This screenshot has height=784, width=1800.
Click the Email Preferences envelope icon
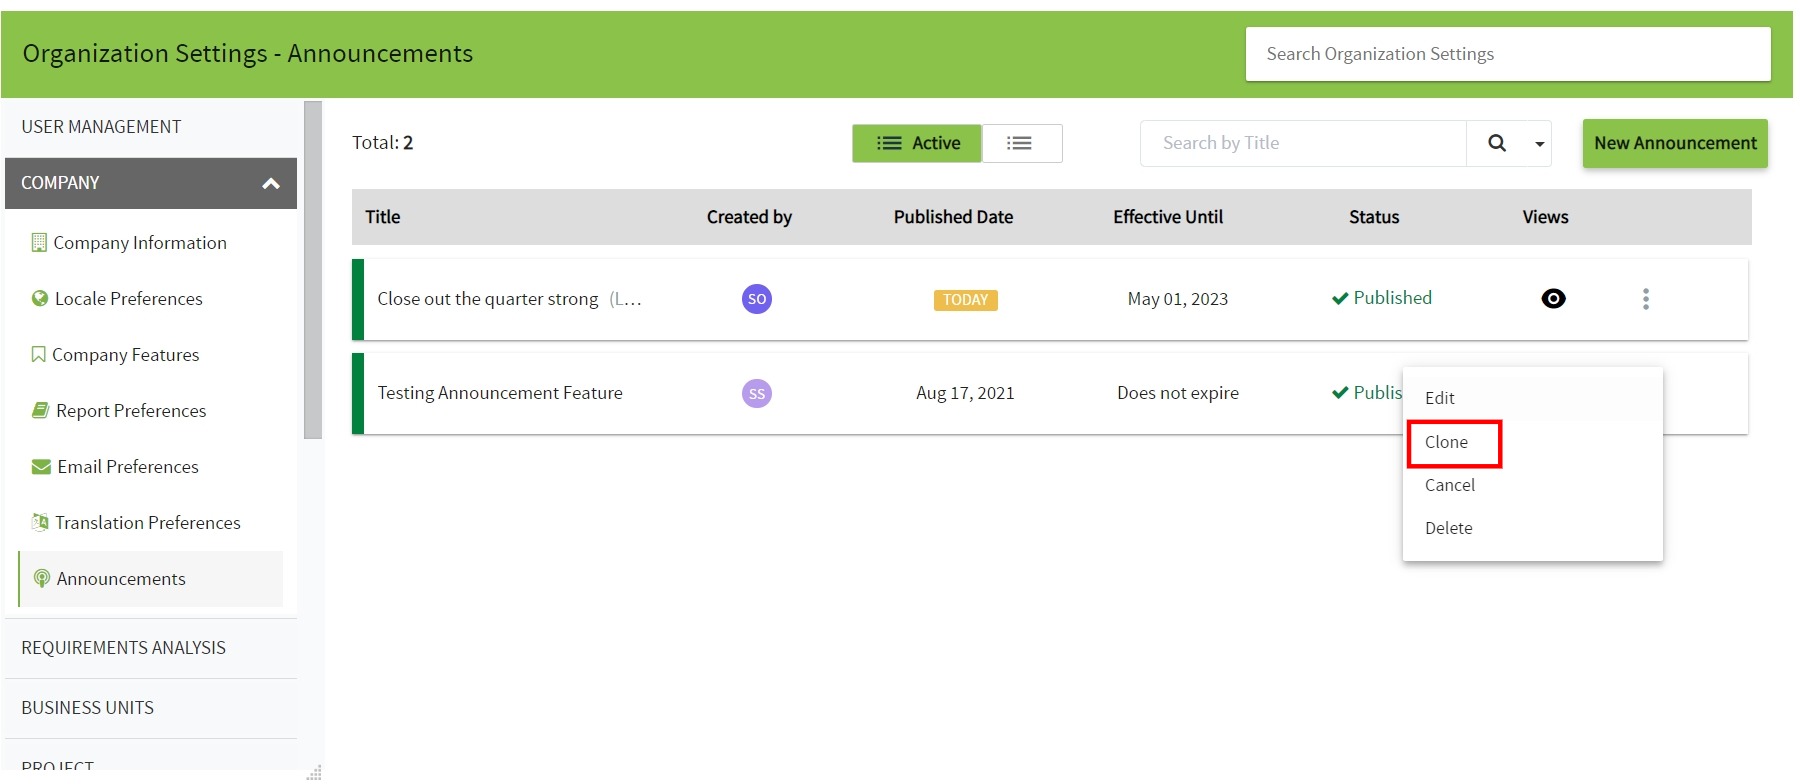pos(41,466)
